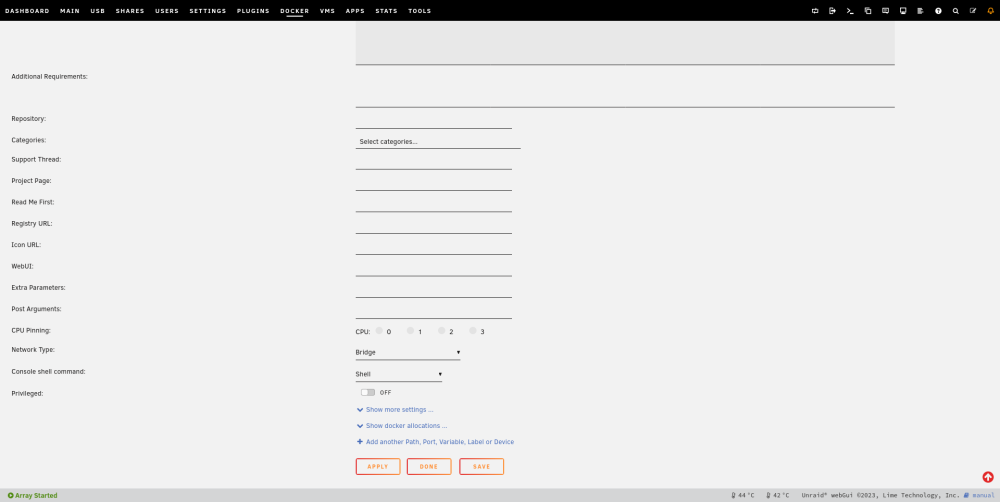1000x502 pixels.
Task: Select CPU 0 pinning checkbox
Action: click(379, 330)
